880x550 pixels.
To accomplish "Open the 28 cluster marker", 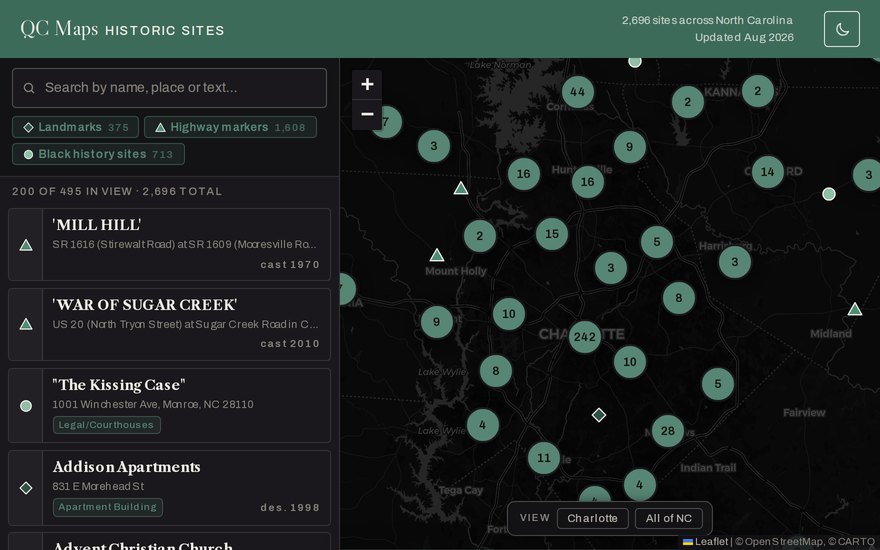I will click(x=667, y=431).
